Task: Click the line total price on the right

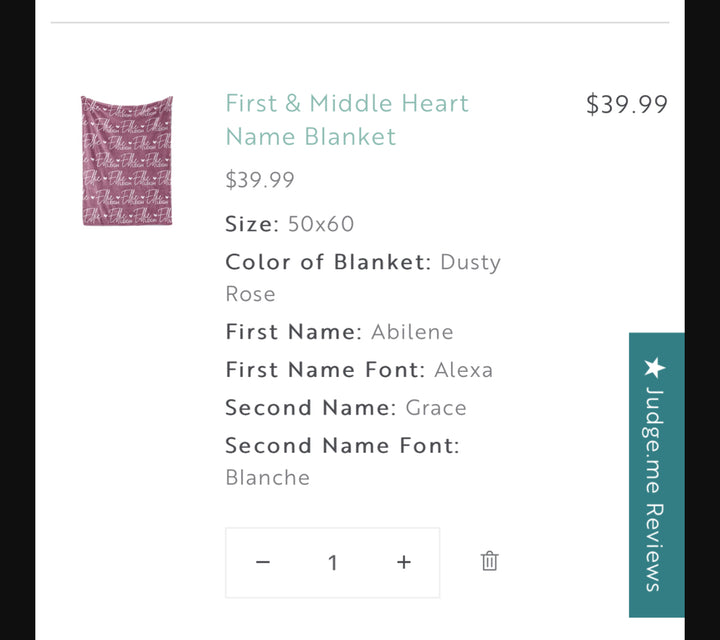Action: tap(626, 104)
